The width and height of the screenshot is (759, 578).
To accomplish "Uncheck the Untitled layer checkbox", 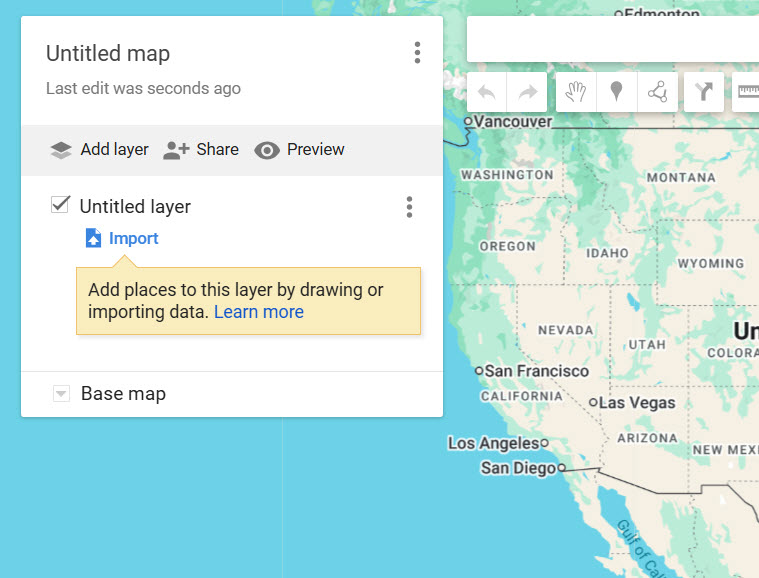I will (61, 205).
